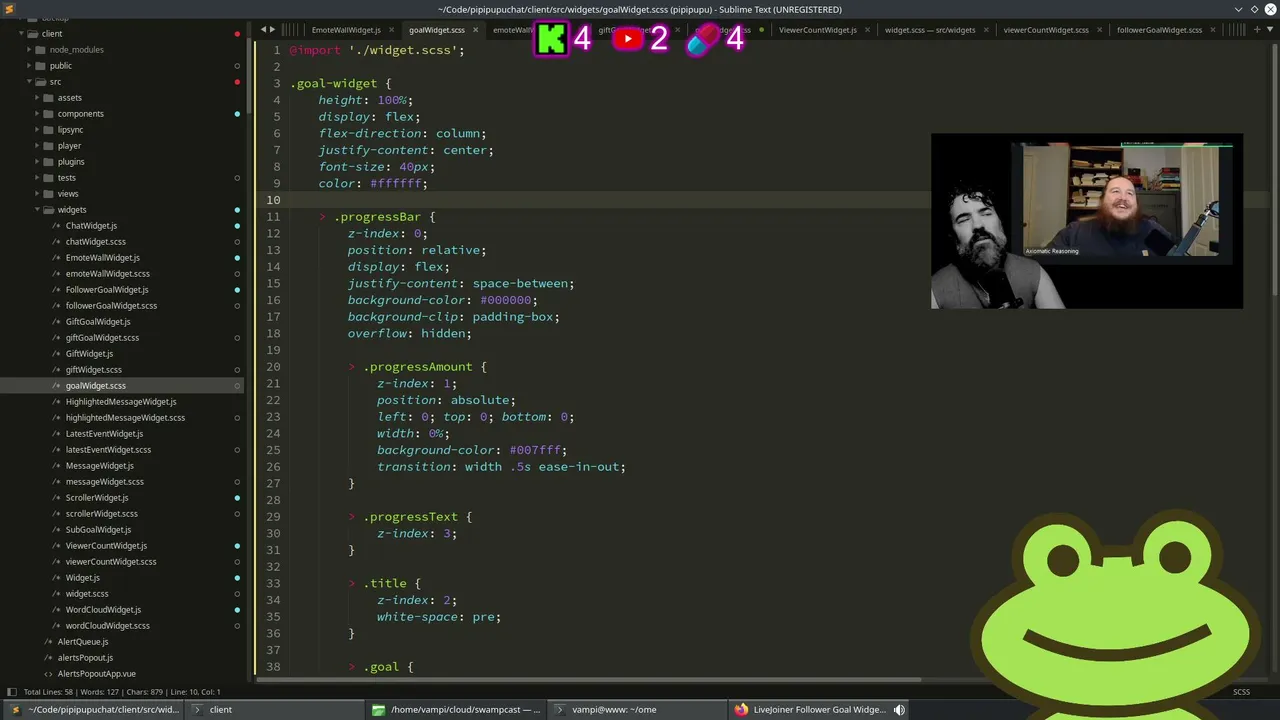Place cursor on the #ffffff color value
Image resolution: width=1280 pixels, height=720 pixels.
coord(395,184)
